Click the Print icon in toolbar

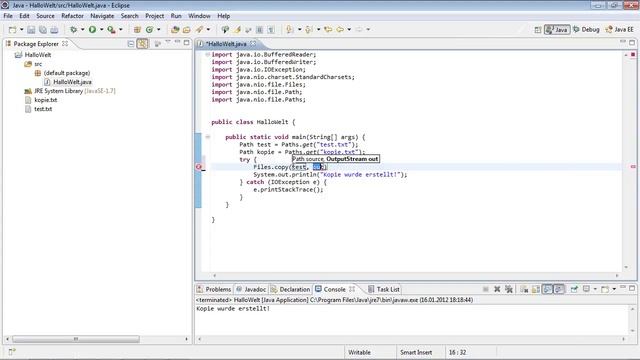point(54,30)
